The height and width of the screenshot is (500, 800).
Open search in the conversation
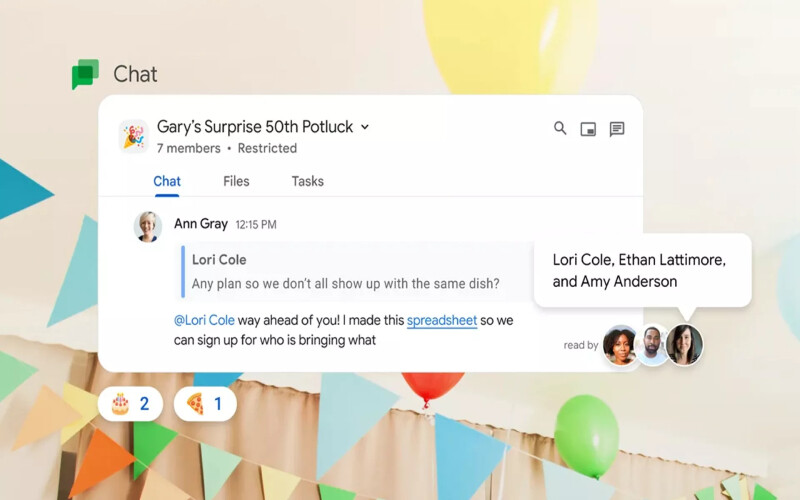(x=560, y=129)
